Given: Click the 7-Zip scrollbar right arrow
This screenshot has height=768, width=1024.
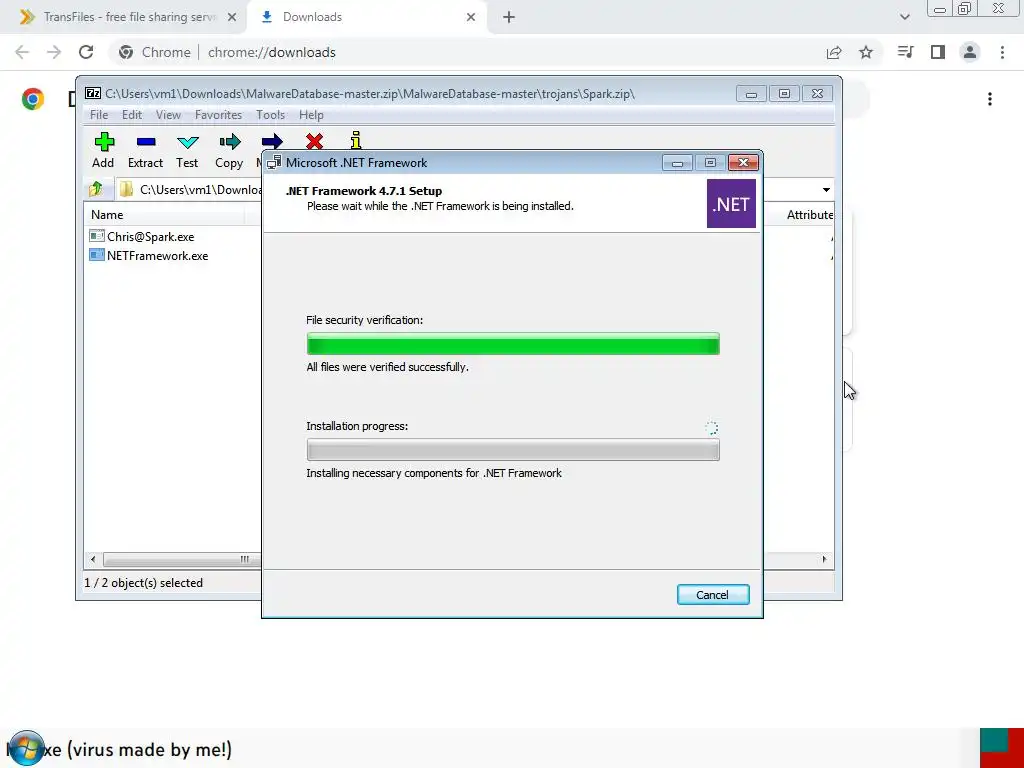Looking at the screenshot, I should pyautogui.click(x=824, y=559).
